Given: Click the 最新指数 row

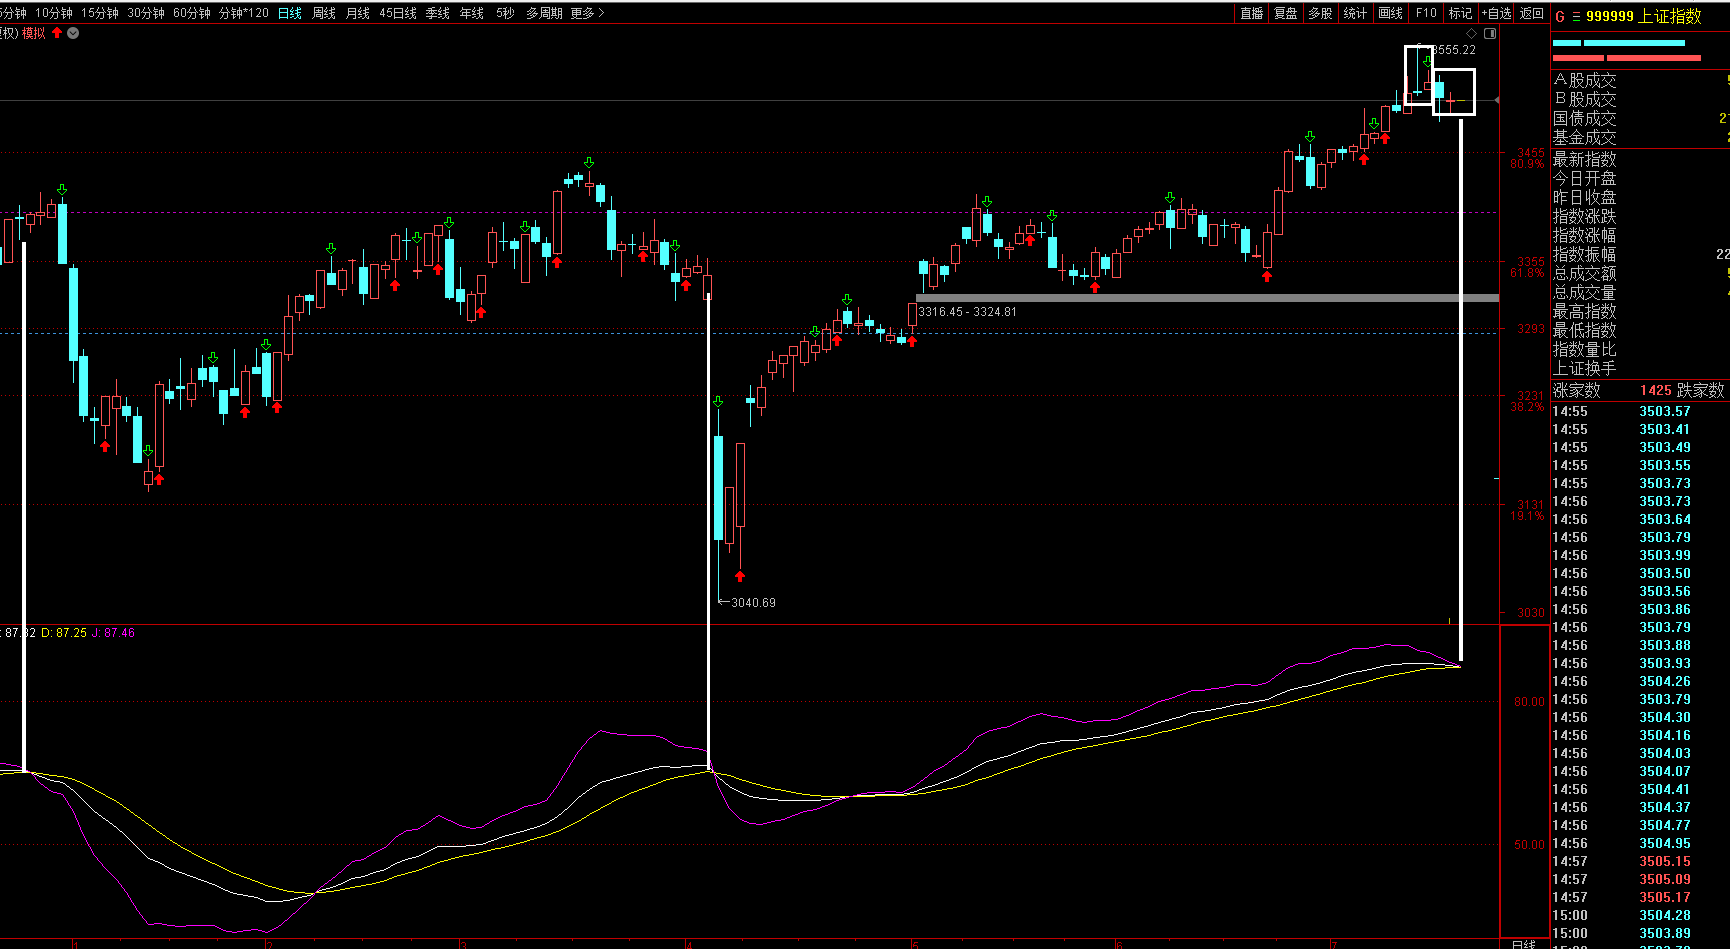Looking at the screenshot, I should click(1640, 159).
